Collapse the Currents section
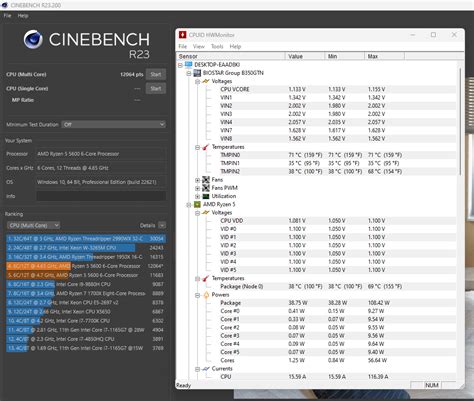 [197, 369]
